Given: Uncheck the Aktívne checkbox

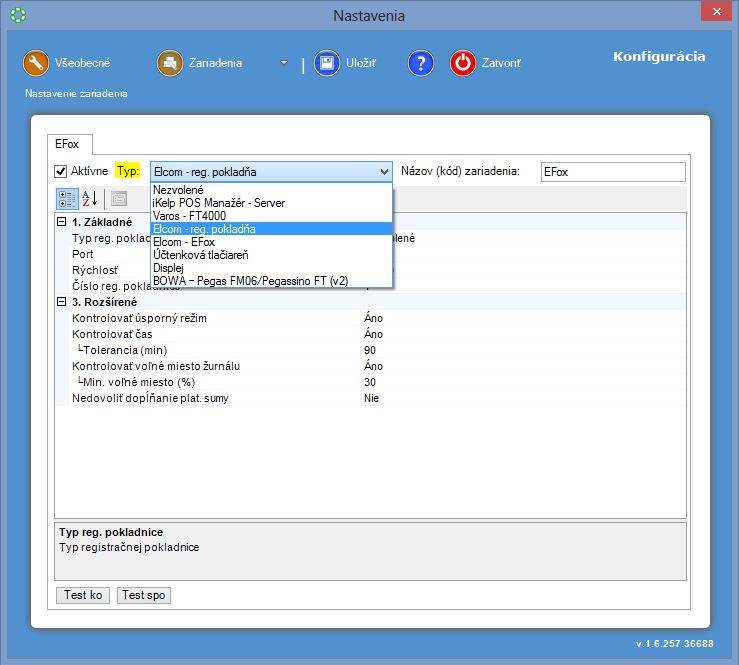Looking at the screenshot, I should point(61,171).
